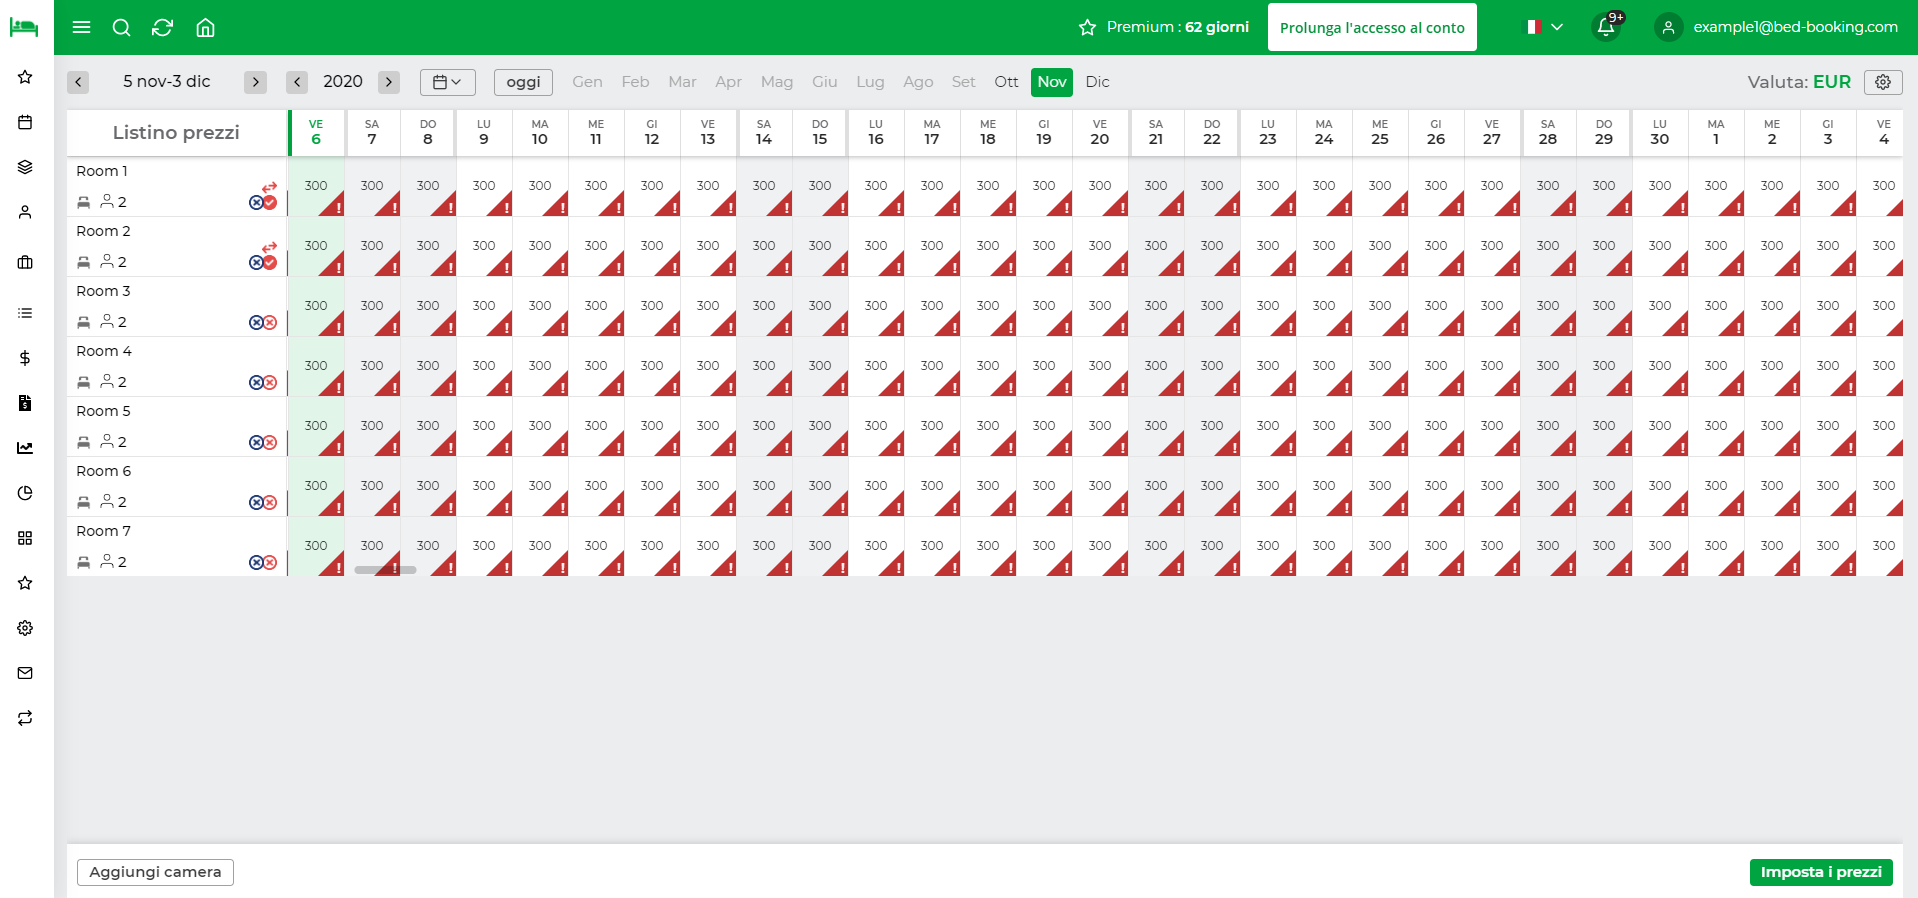Go to previous year from 2020
Viewport: 1918px width, 898px height.
pos(297,82)
